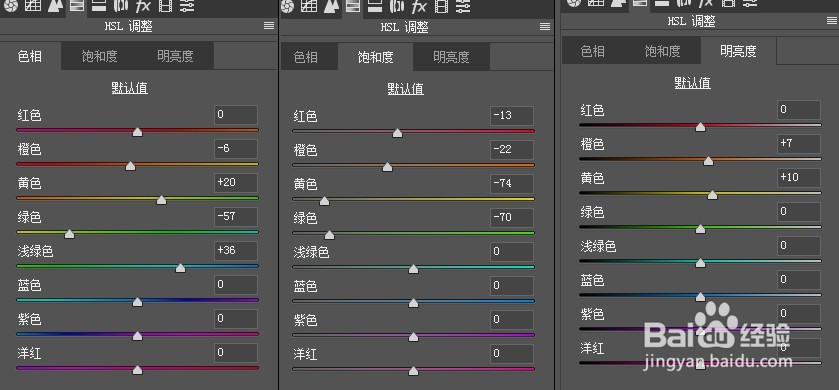The height and width of the screenshot is (390, 839).
Task: Switch to 色相 tab in the Luminance panel
Action: [593, 51]
